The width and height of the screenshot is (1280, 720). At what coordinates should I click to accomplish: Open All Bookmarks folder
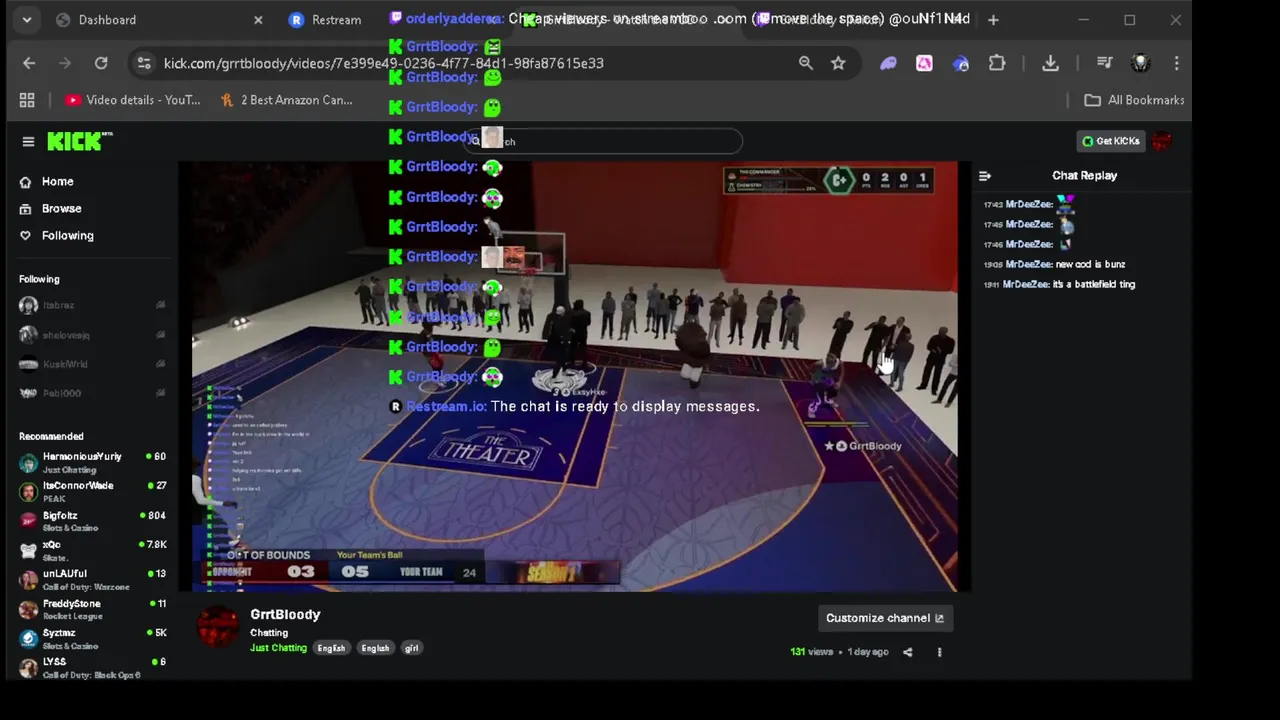click(1134, 100)
